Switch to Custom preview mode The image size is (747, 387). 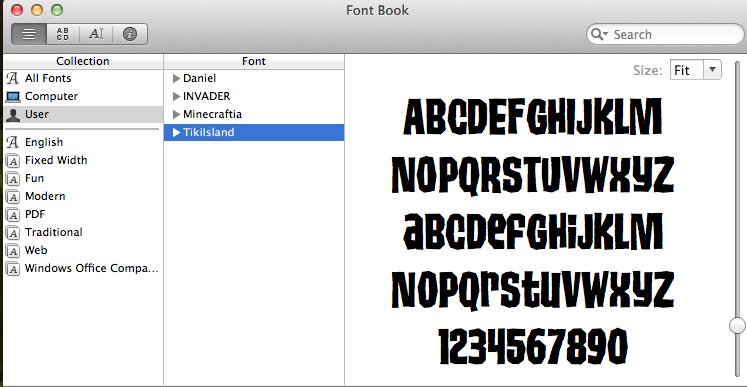coord(96,34)
